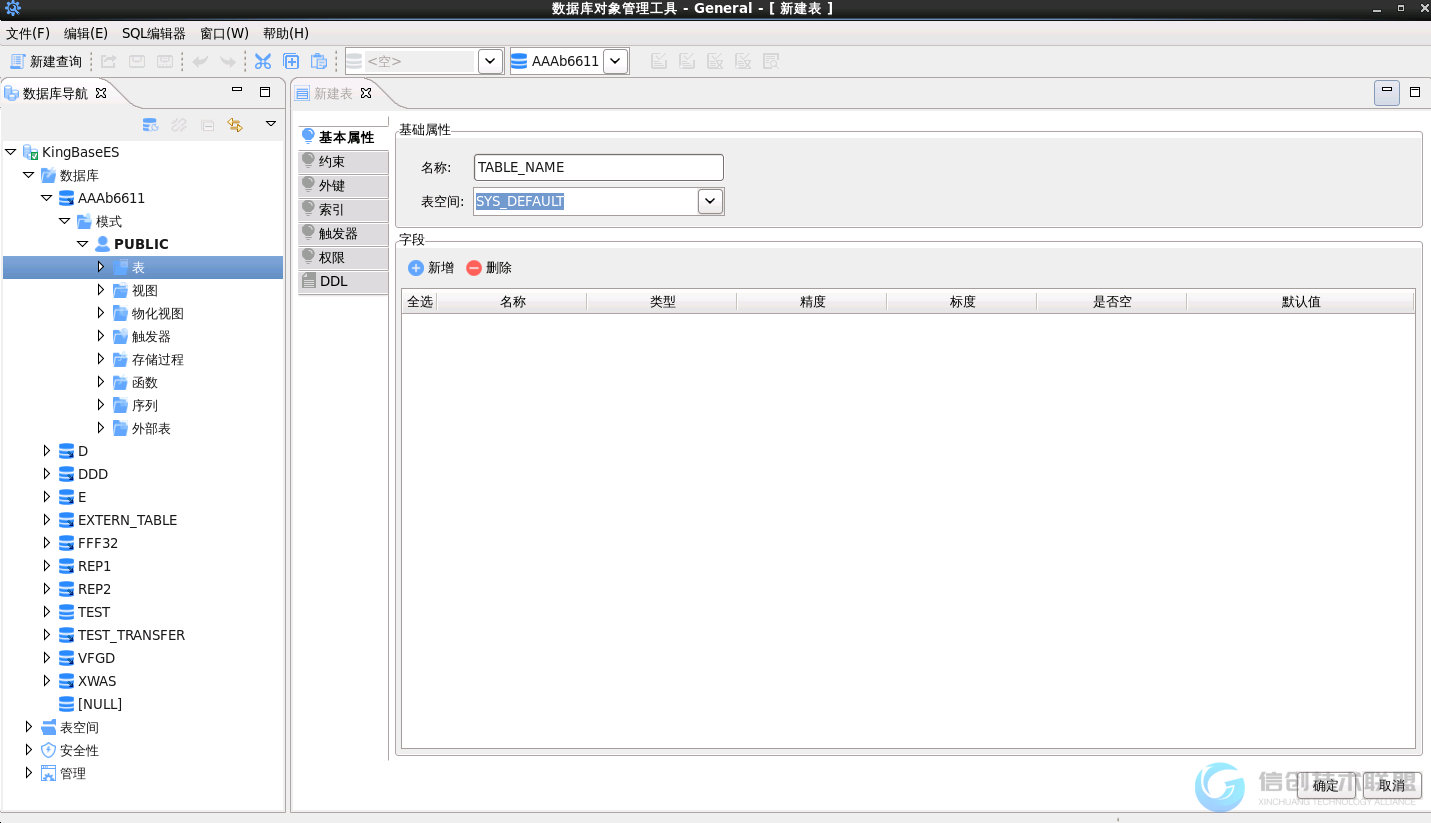Screen dimensions: 1431x823
Task: Open the 窗口(W) menu
Action: click(225, 33)
